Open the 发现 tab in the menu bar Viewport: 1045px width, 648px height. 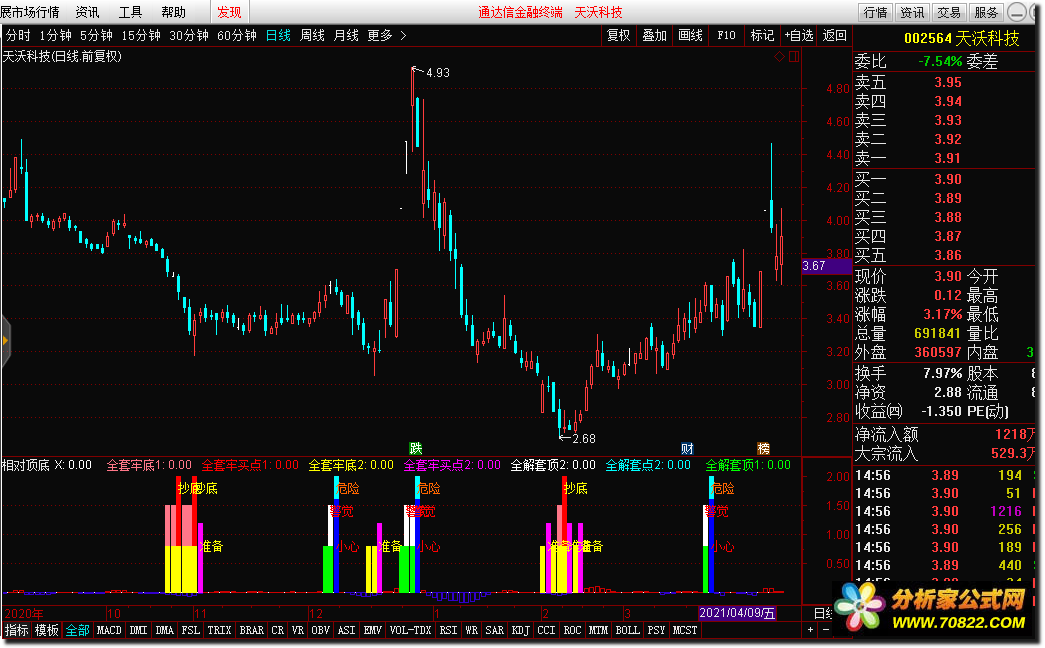[x=229, y=12]
